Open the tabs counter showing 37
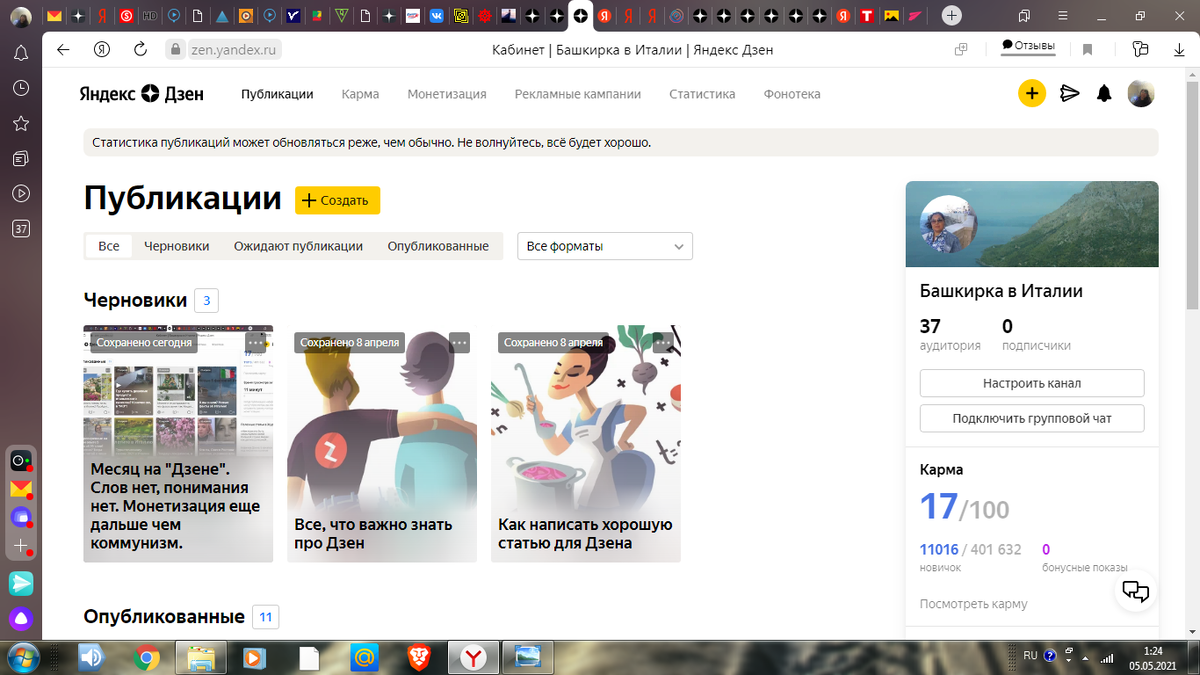This screenshot has width=1200, height=675. tap(21, 228)
